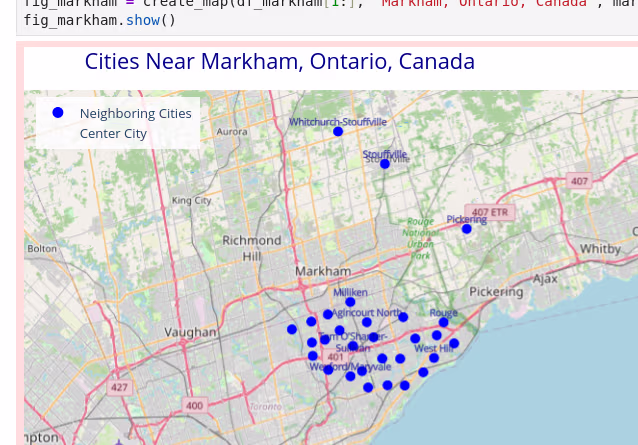This screenshot has height=445, width=638.
Task: Click the 'Whitchurch-Stouffville' marker text label
Action: coord(338,122)
